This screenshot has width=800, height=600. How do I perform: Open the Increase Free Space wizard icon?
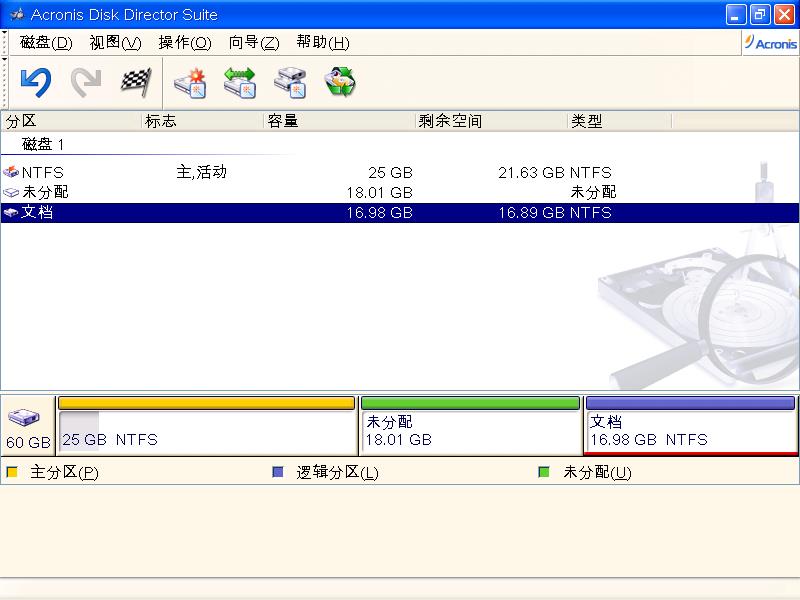(240, 82)
